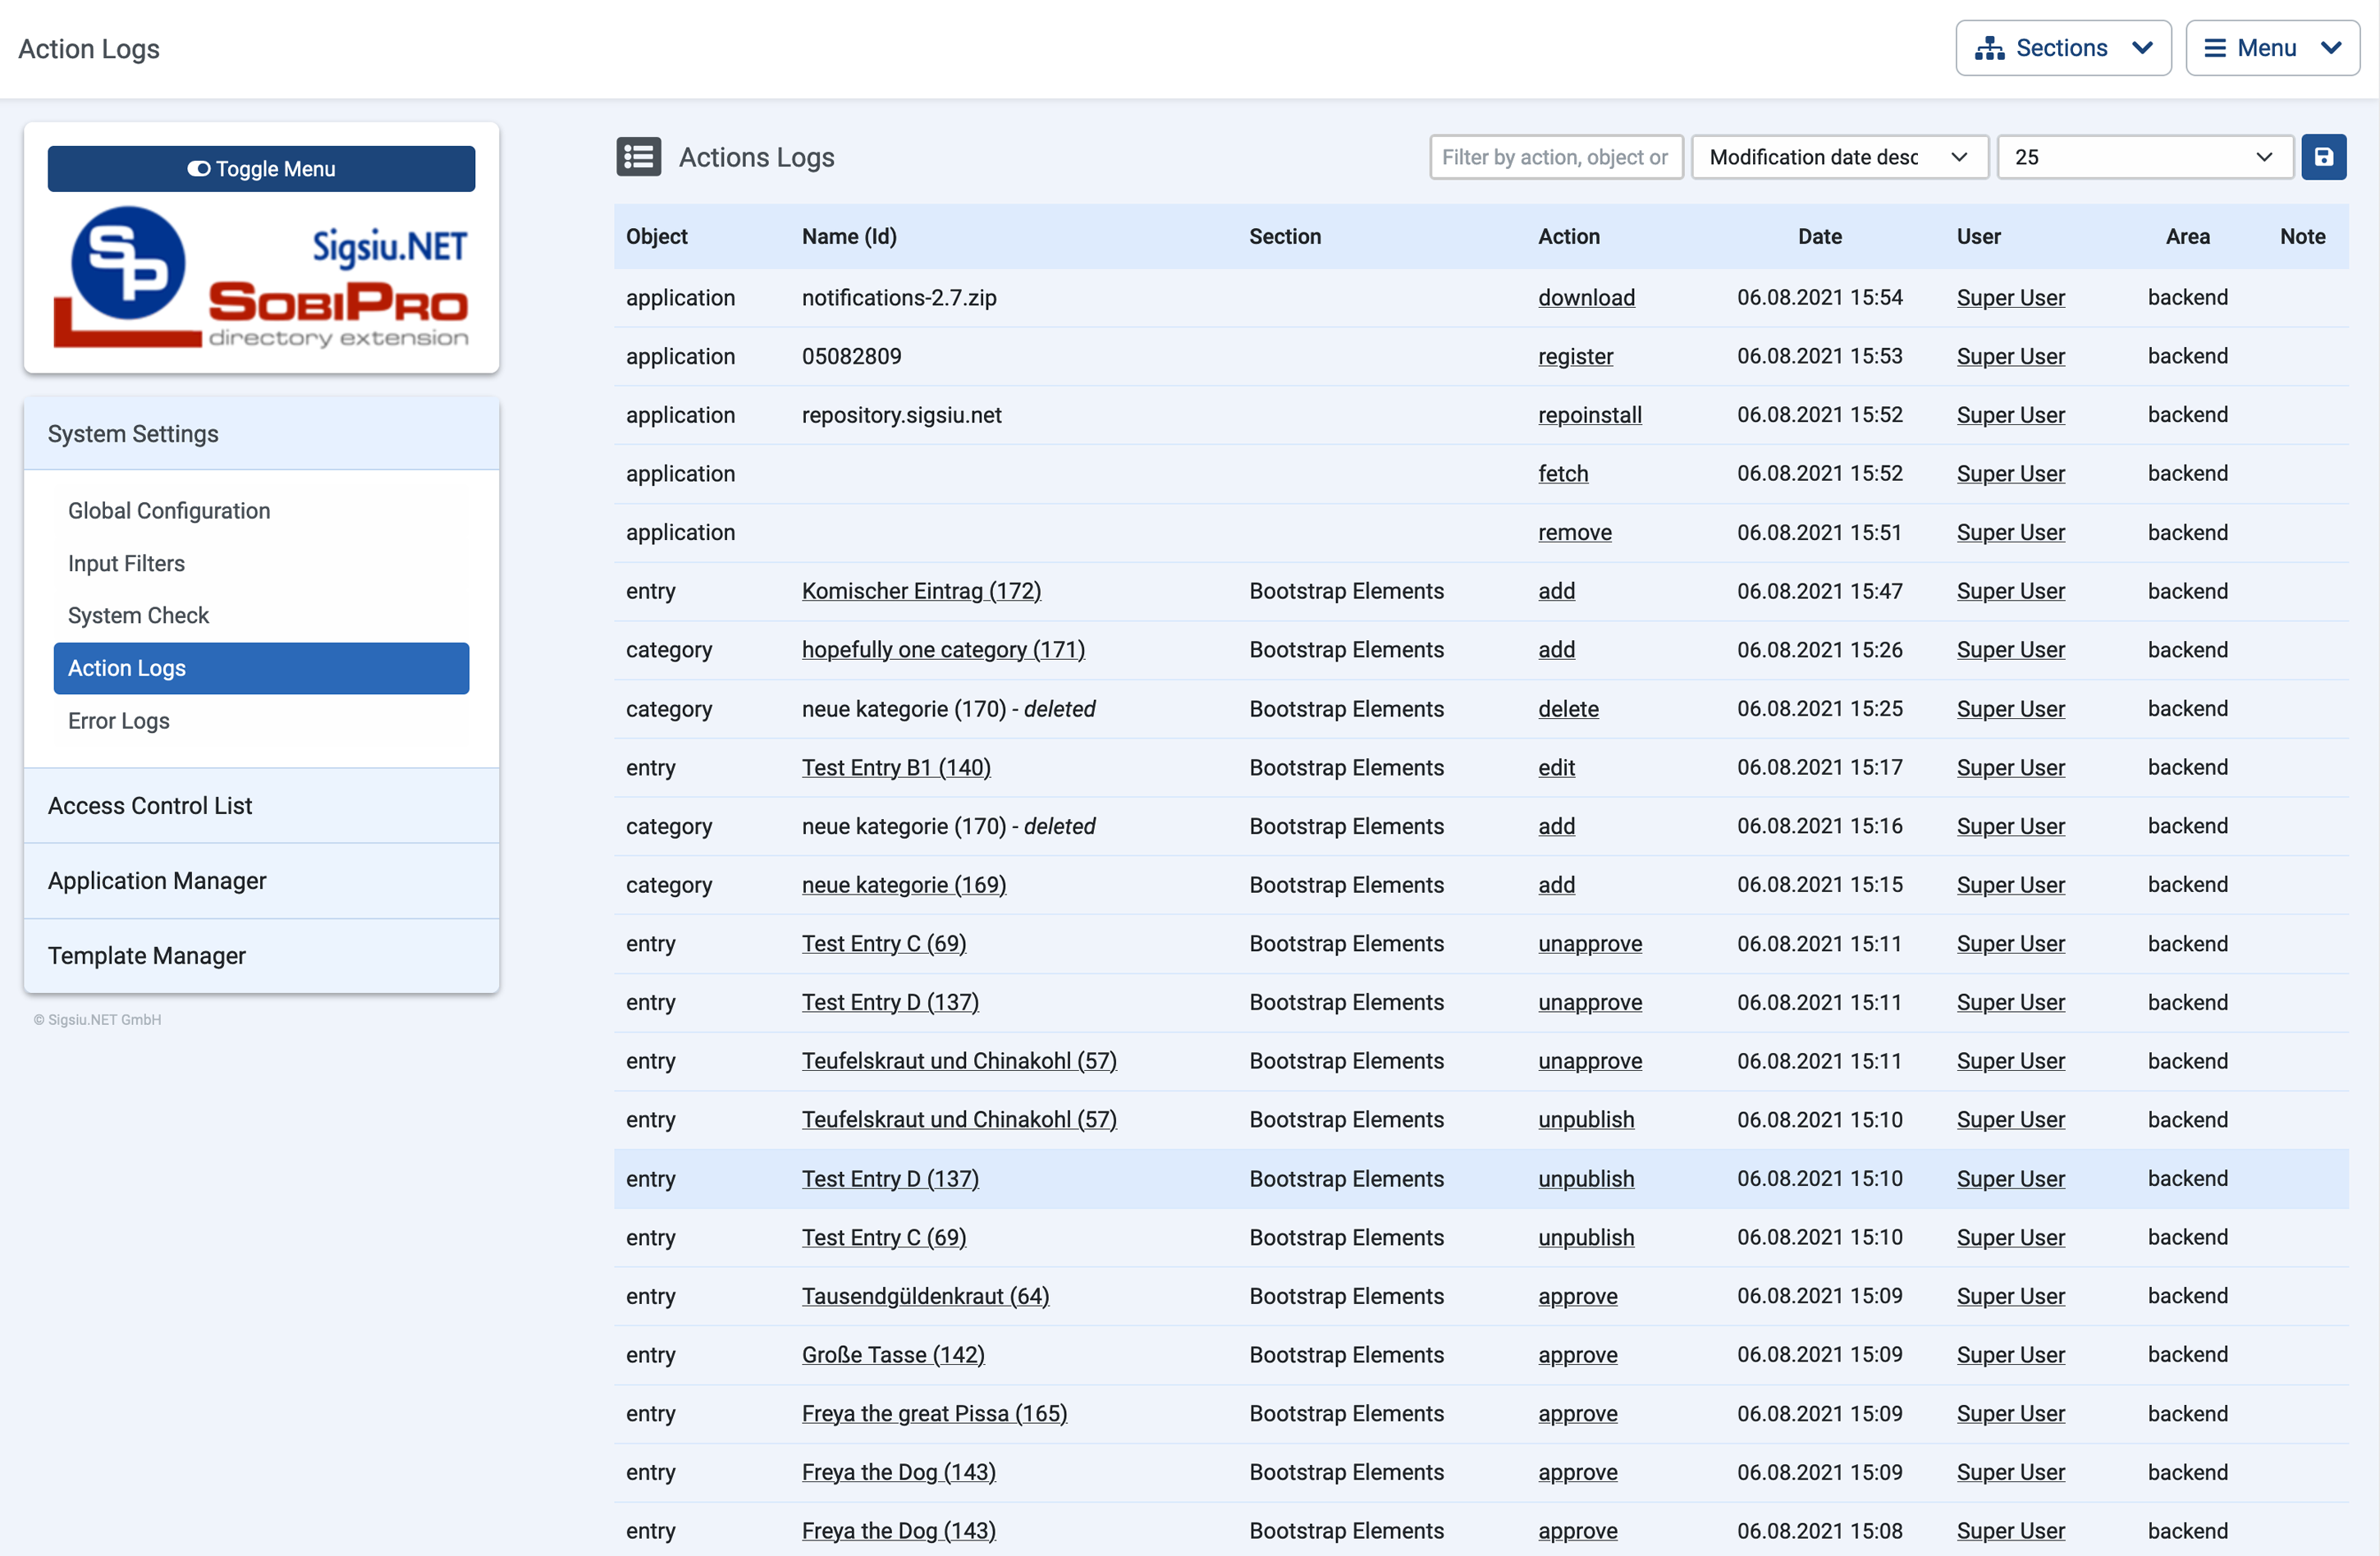Click the Area column header
This screenshot has width=2380, height=1556.
(x=2187, y=237)
